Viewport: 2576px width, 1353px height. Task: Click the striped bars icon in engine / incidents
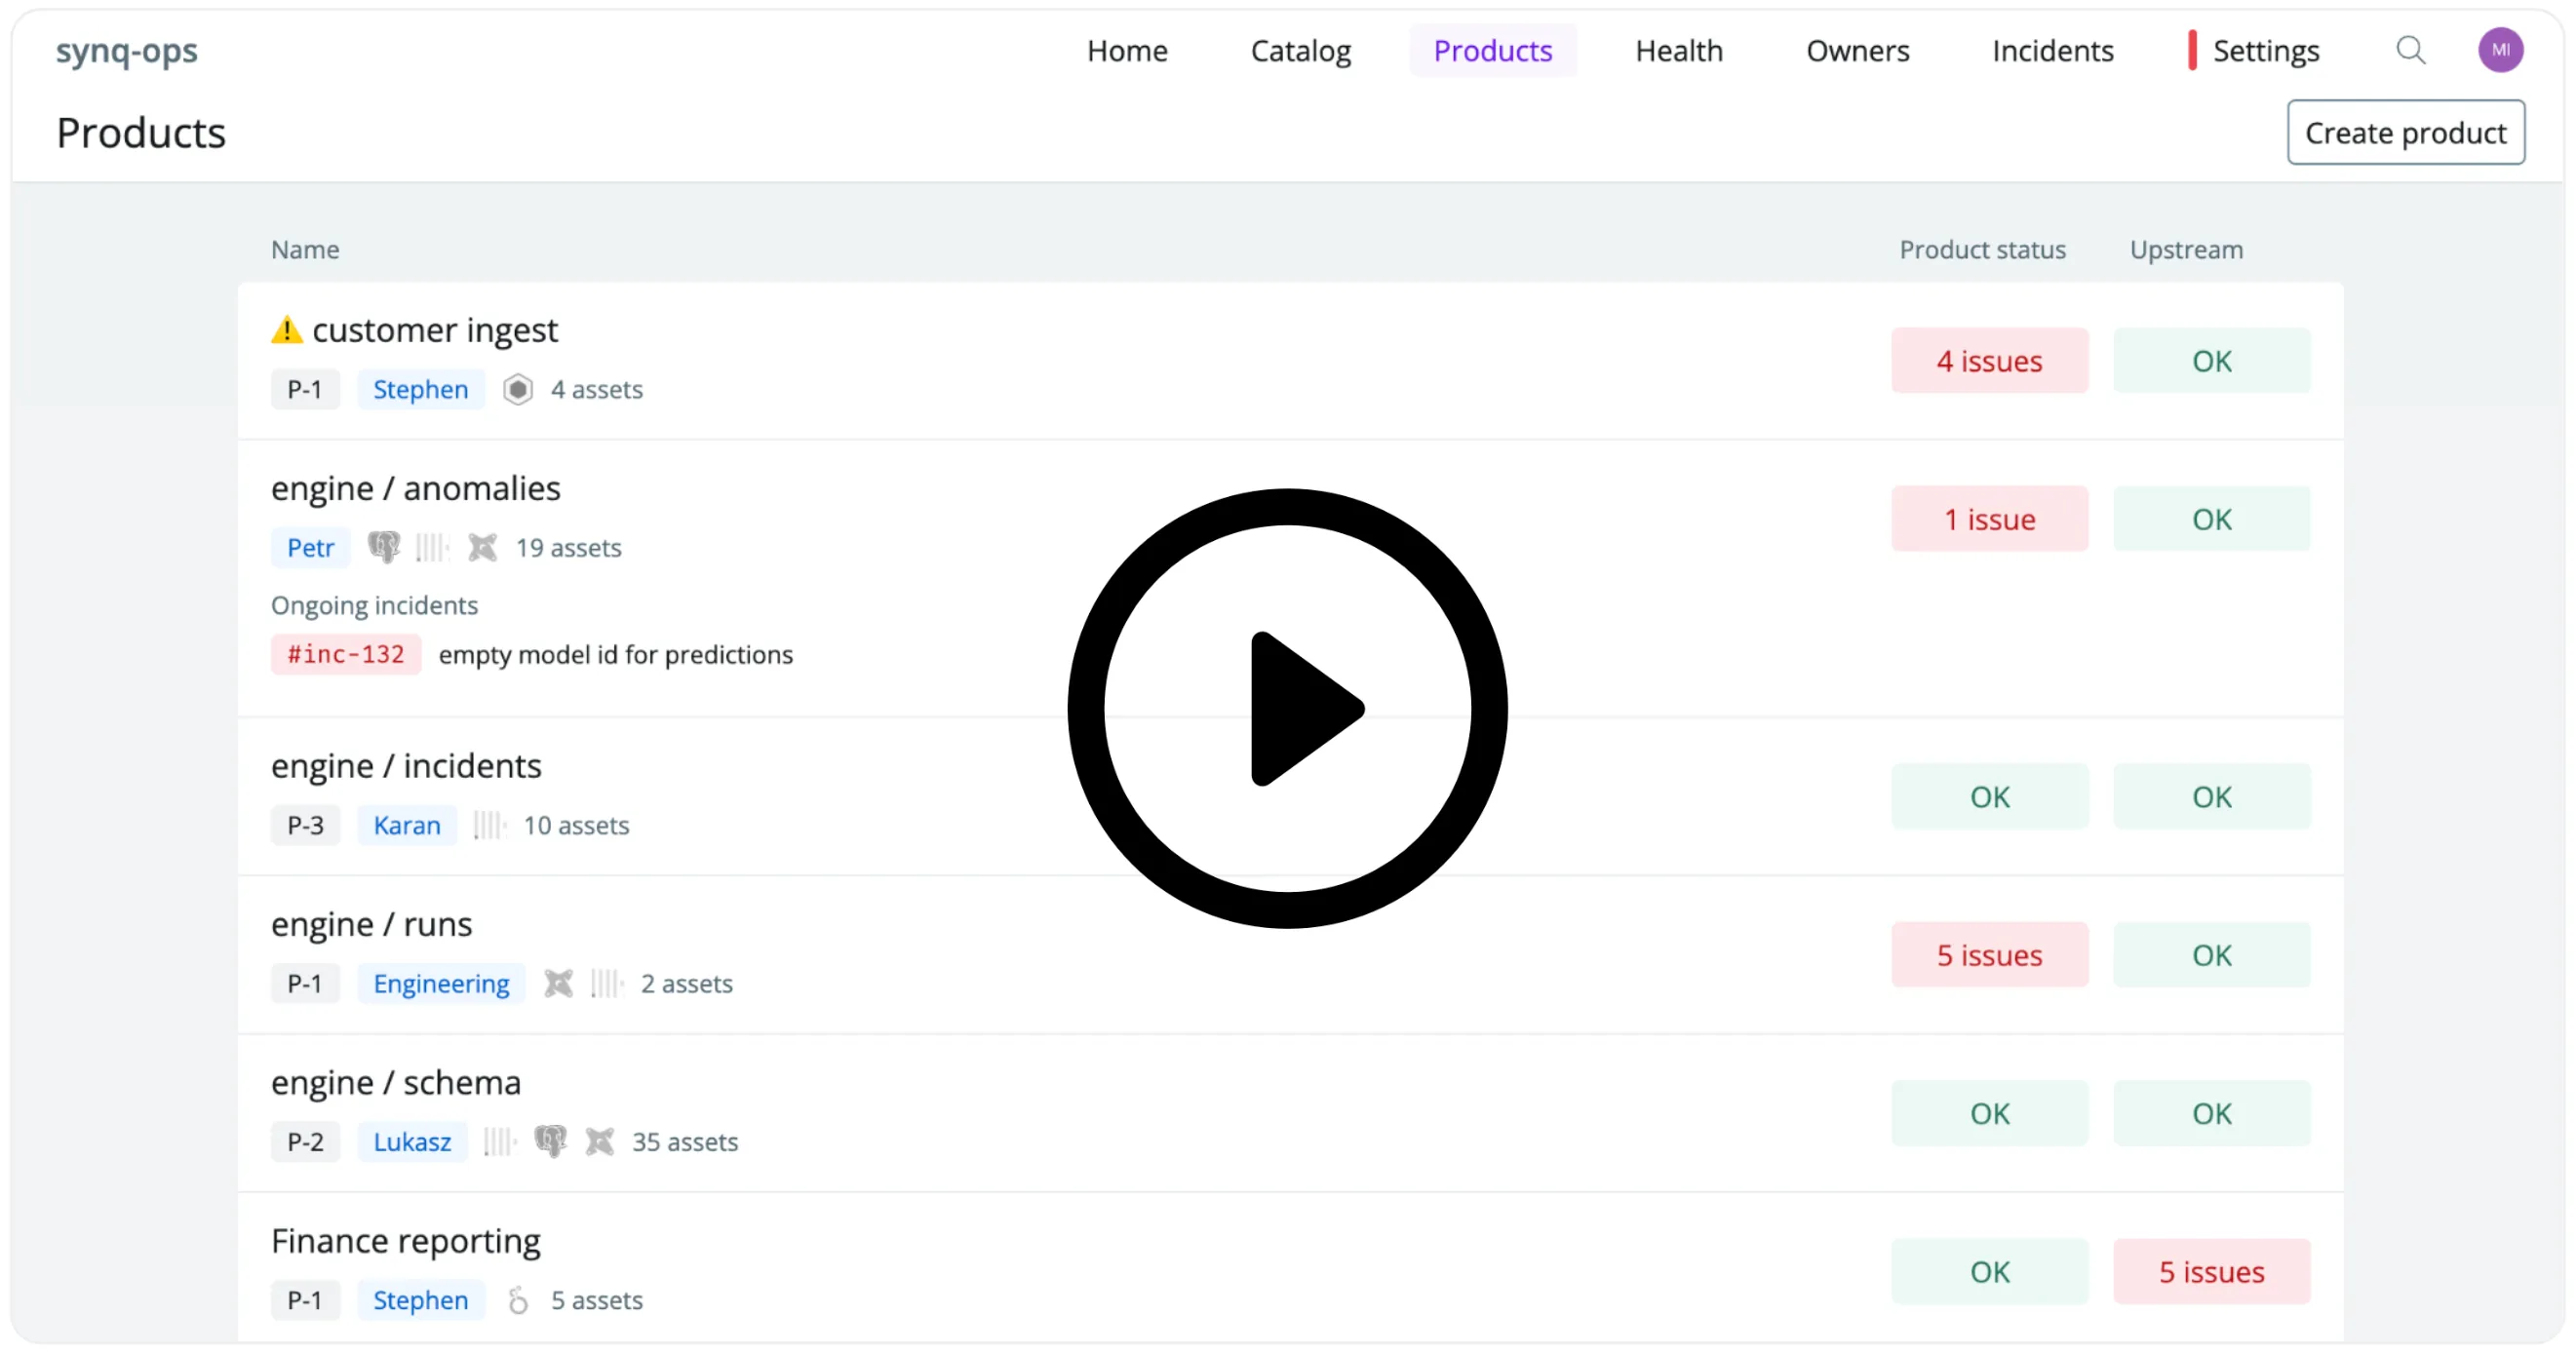[490, 825]
